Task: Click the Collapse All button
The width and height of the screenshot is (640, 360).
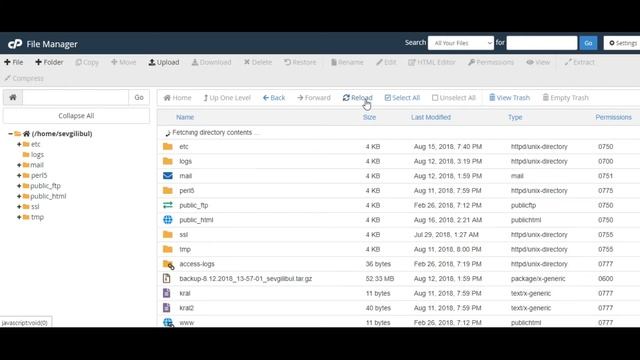Action: 76,116
